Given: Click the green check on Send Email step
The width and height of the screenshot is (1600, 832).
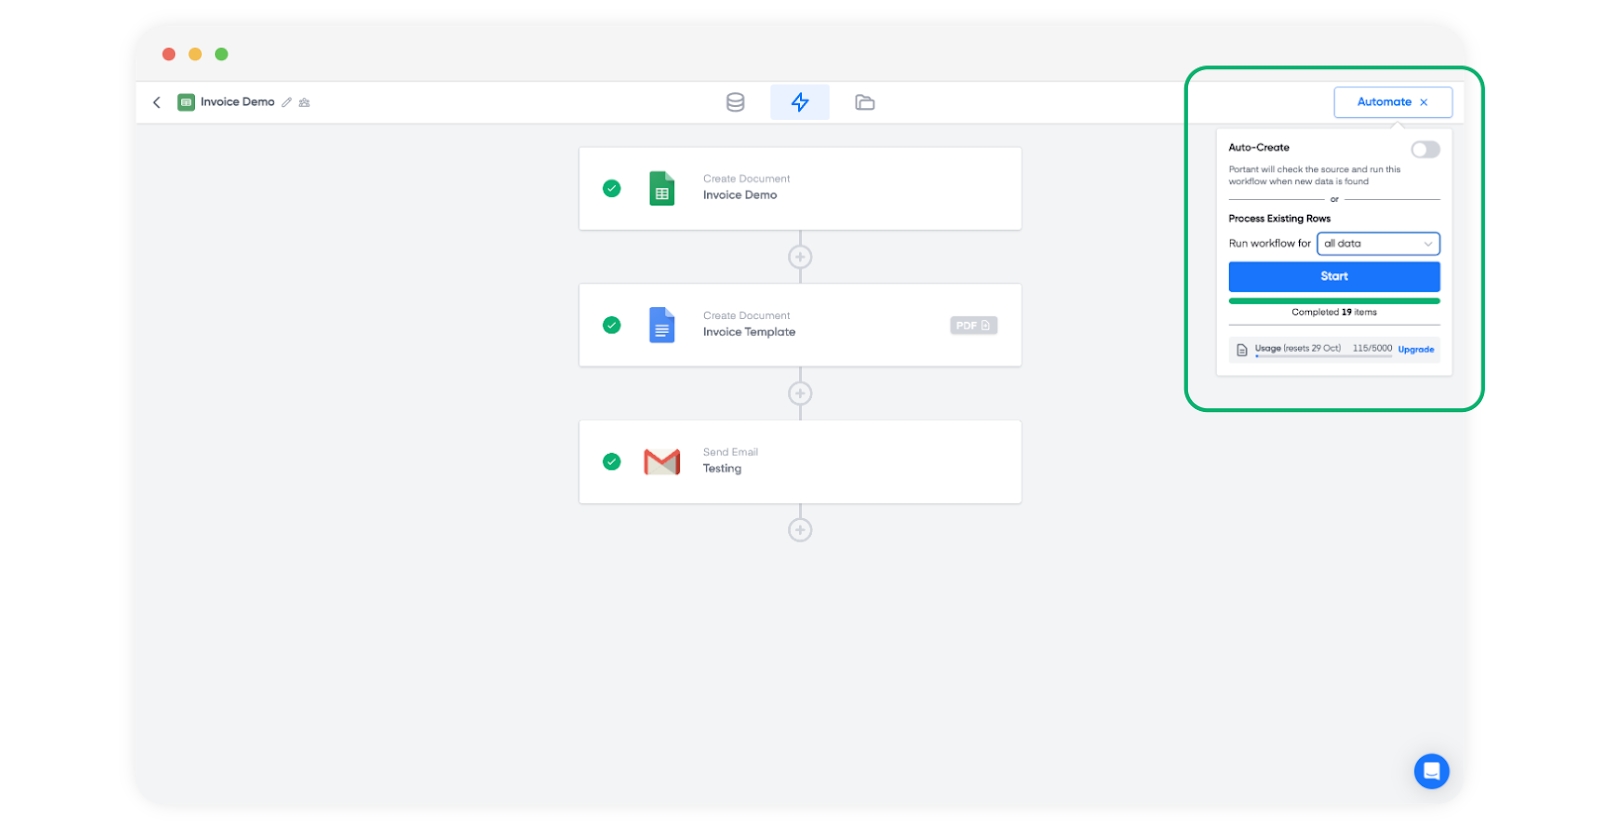Looking at the screenshot, I should (x=612, y=462).
